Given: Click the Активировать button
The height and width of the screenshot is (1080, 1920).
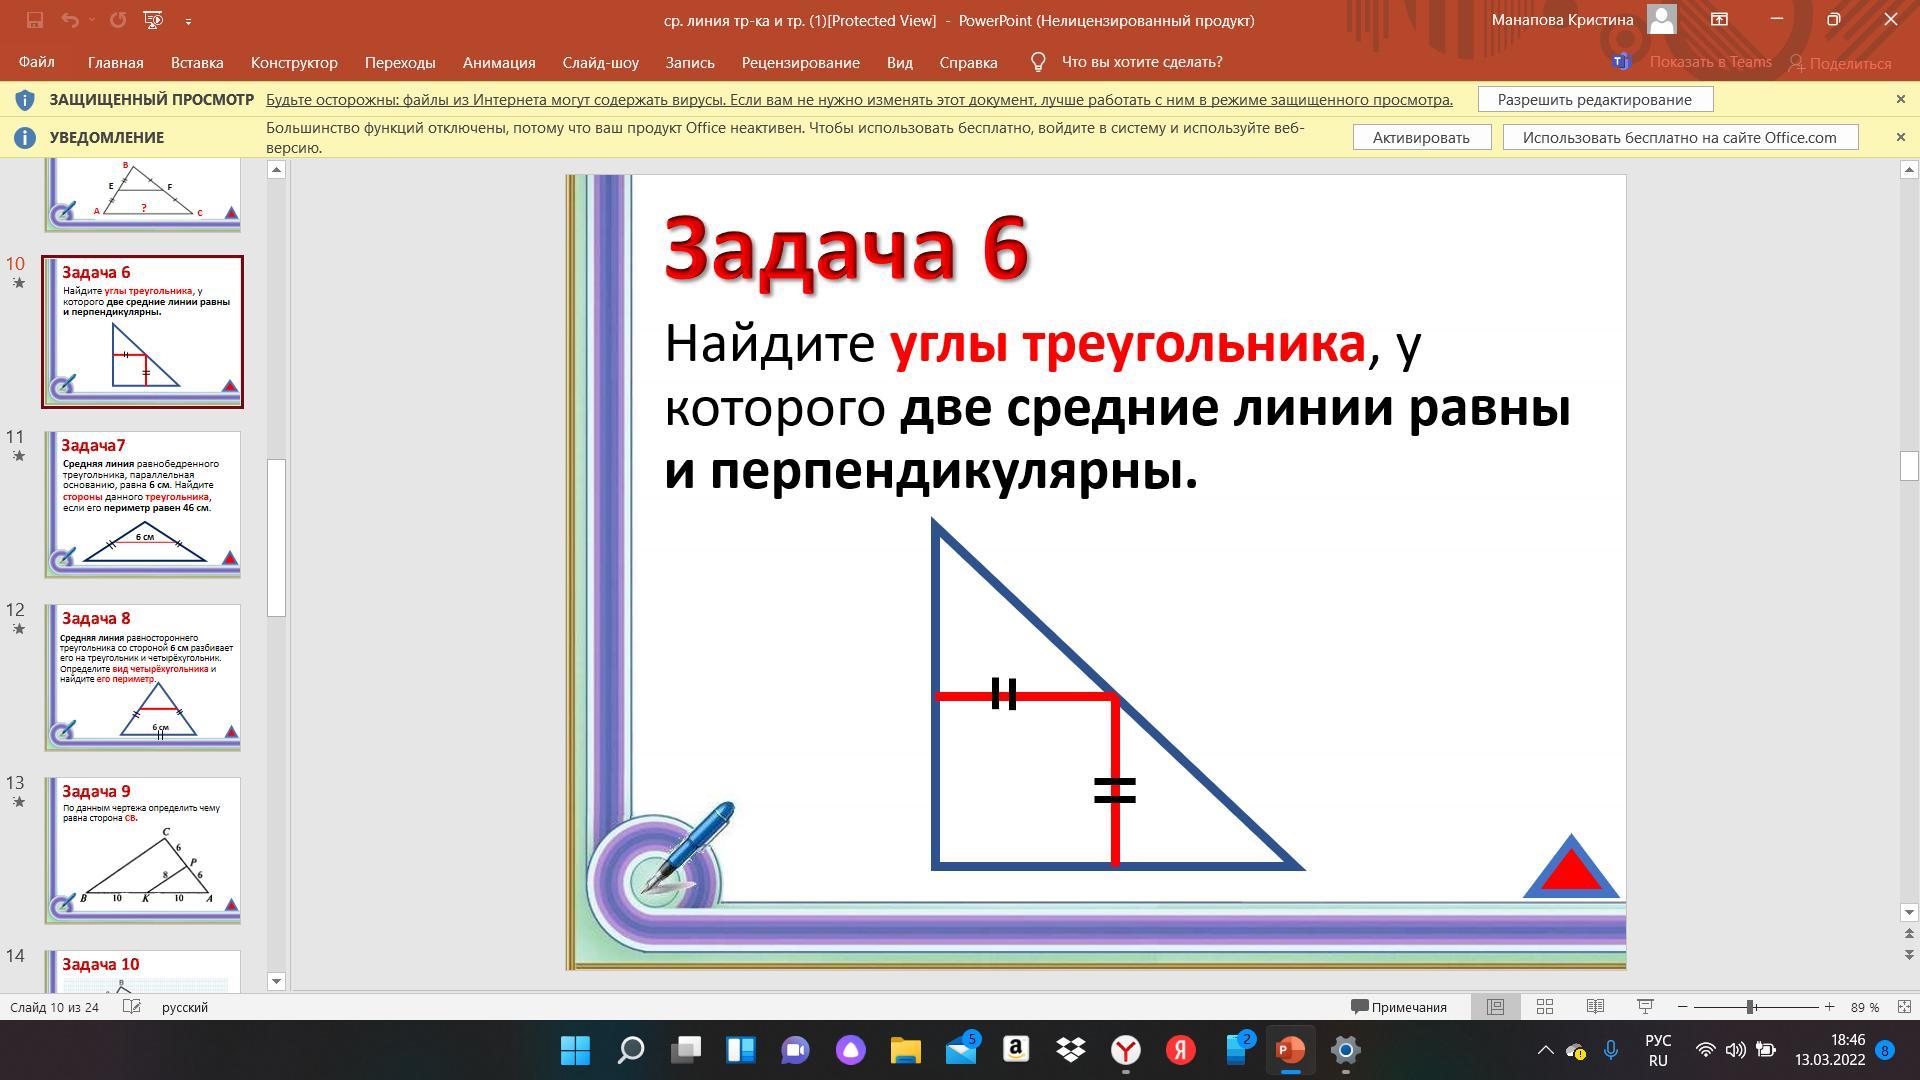Looking at the screenshot, I should coord(1421,137).
